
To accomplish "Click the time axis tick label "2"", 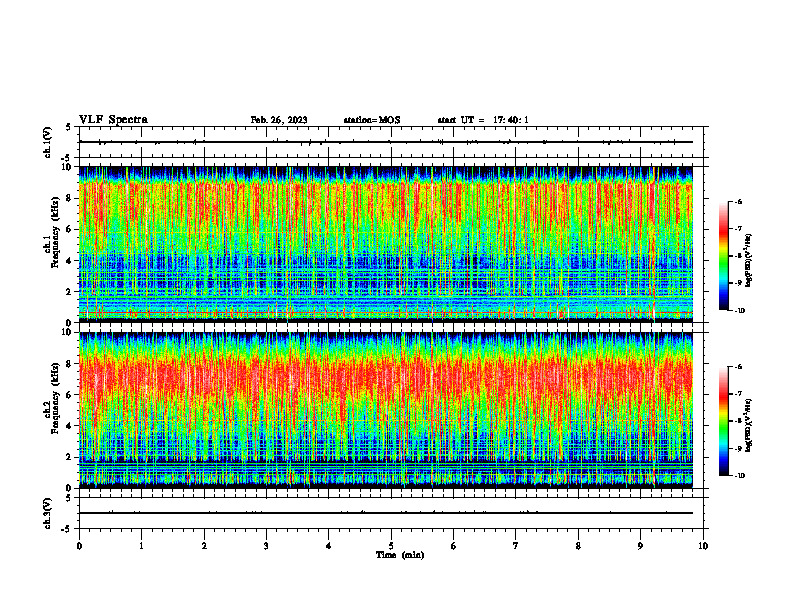I will click(x=204, y=546).
